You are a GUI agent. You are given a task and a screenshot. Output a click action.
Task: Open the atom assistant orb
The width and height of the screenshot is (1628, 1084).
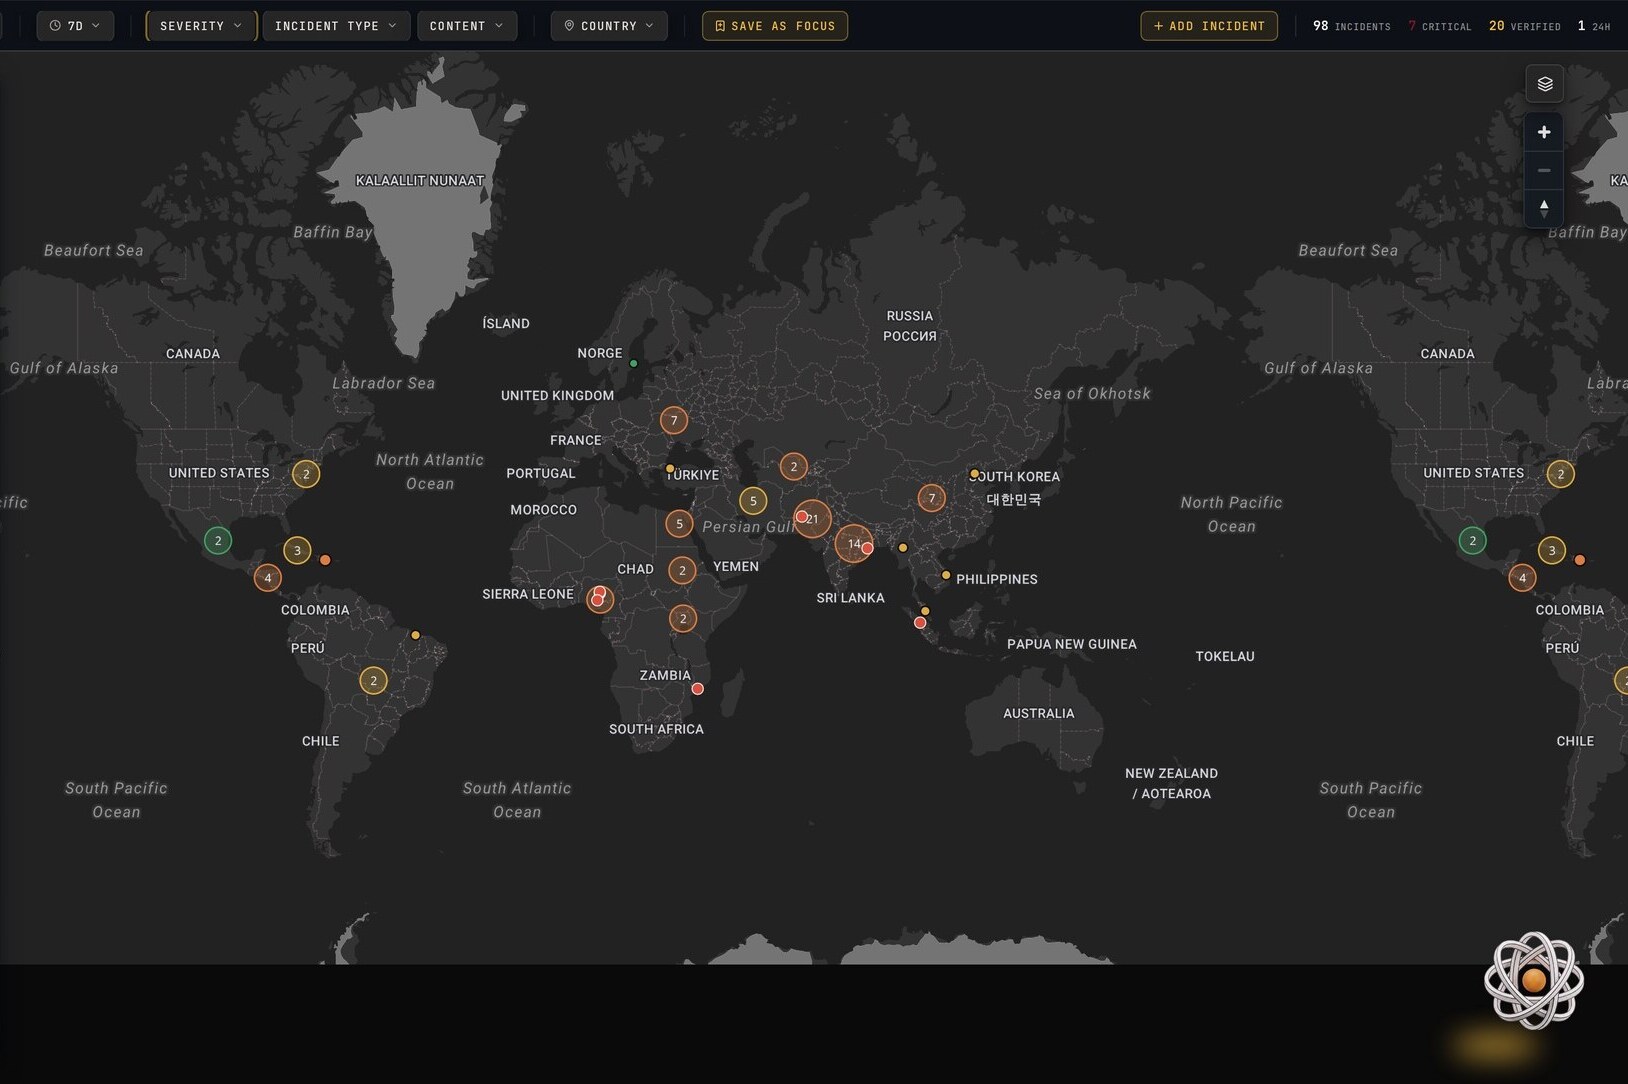click(1533, 980)
